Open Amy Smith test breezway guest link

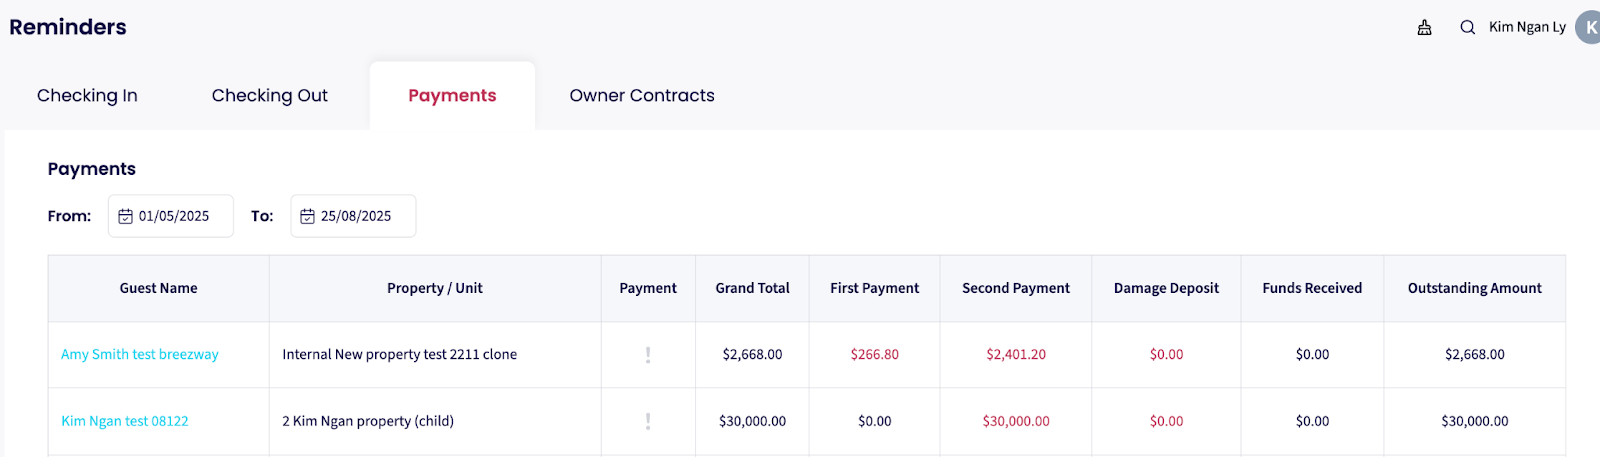(140, 355)
